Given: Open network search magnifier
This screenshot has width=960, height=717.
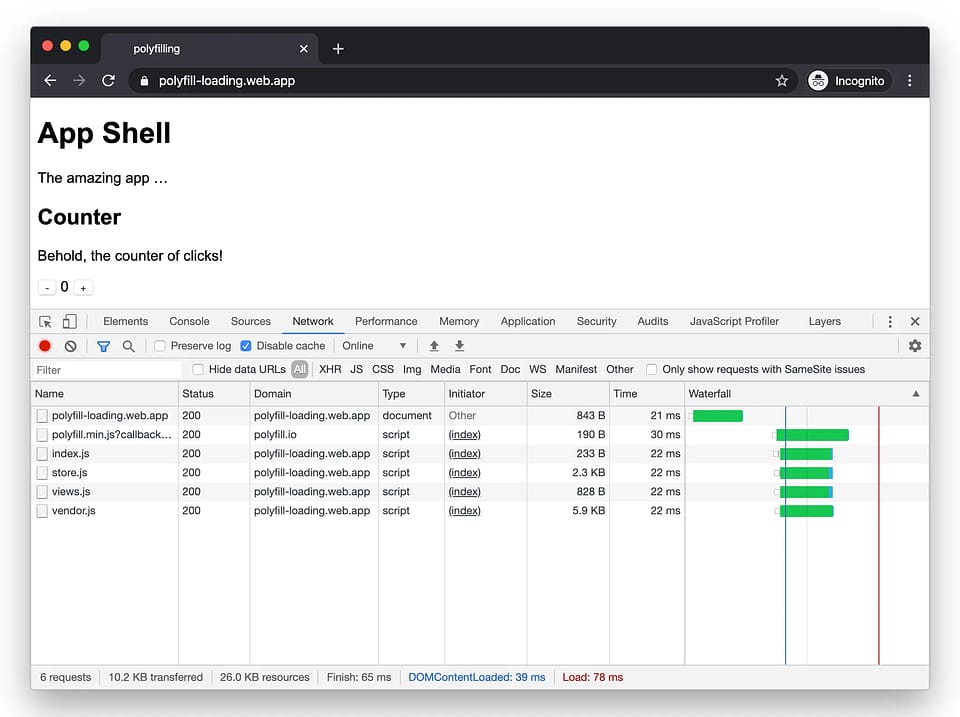Looking at the screenshot, I should tap(128, 346).
